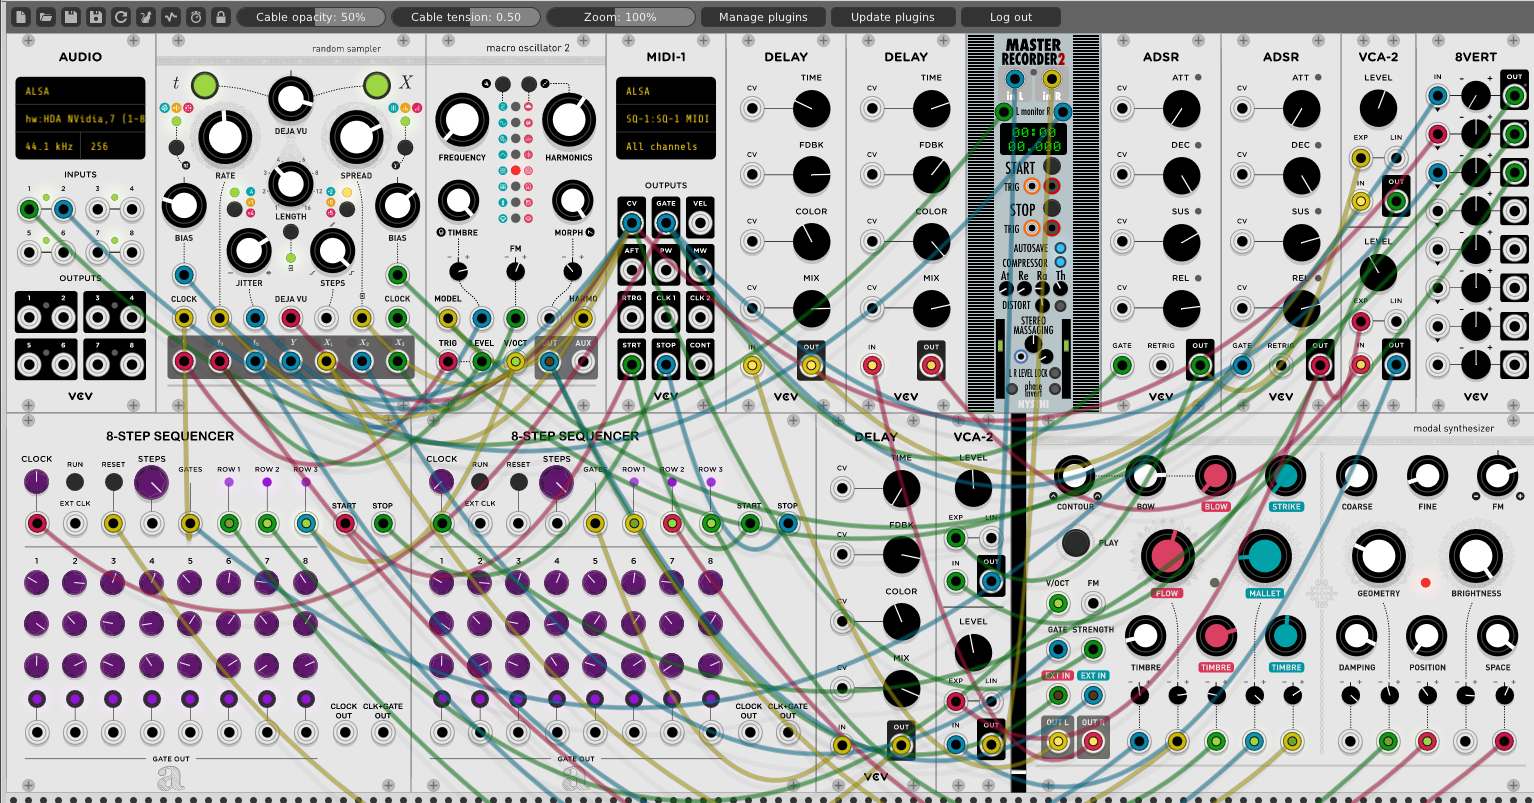Click Master Recorder in R jack
This screenshot has width=1534, height=803.
coord(1051,79)
